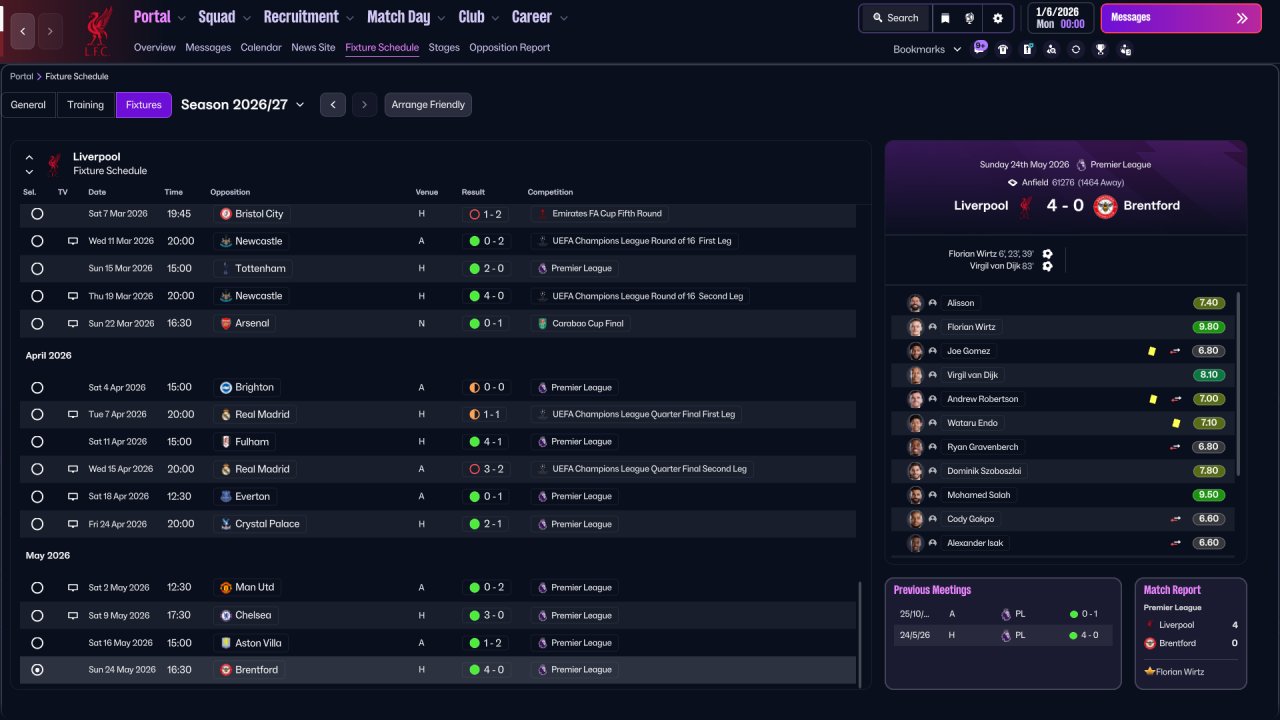Open settings via the gear icon
Image resolution: width=1280 pixels, height=720 pixels.
(x=997, y=18)
